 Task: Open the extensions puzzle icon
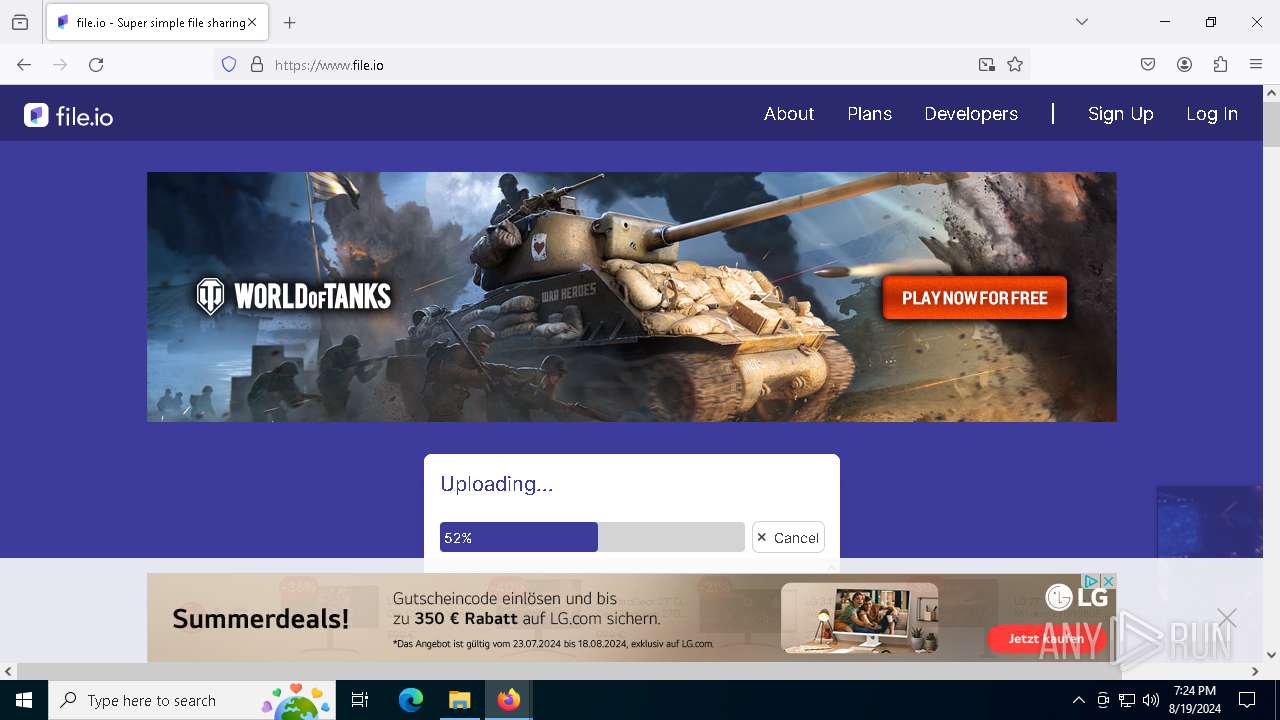tap(1220, 65)
